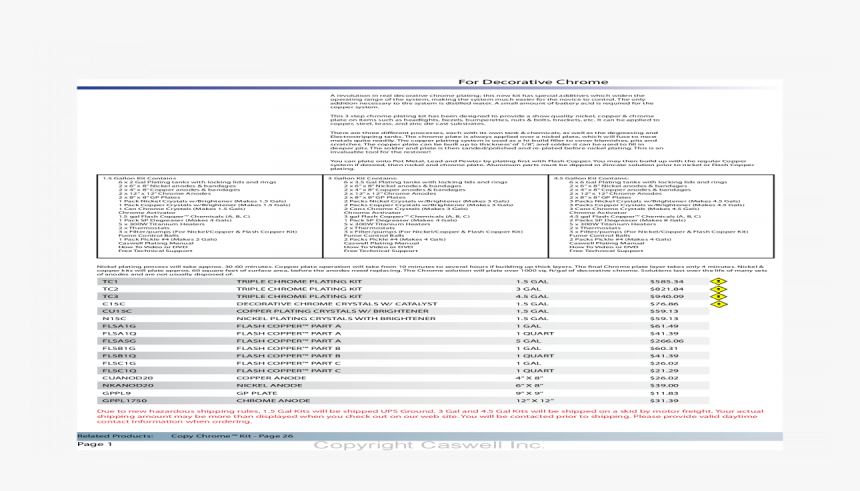Click the price $266.06
The image size is (860, 491).
click(666, 341)
